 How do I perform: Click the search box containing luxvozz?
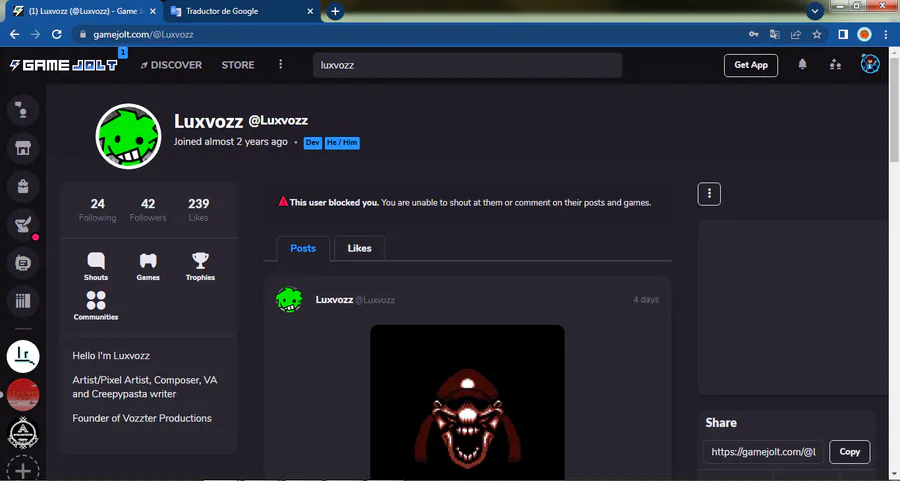467,65
